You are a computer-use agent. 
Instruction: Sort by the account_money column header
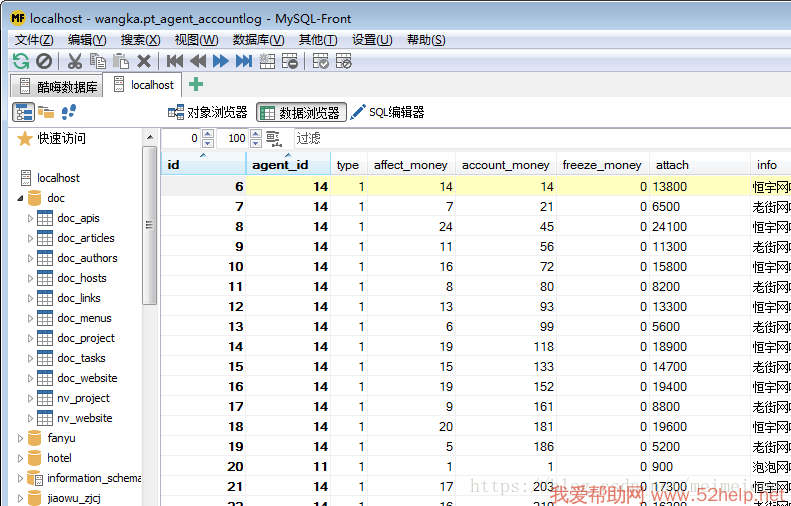click(x=505, y=165)
